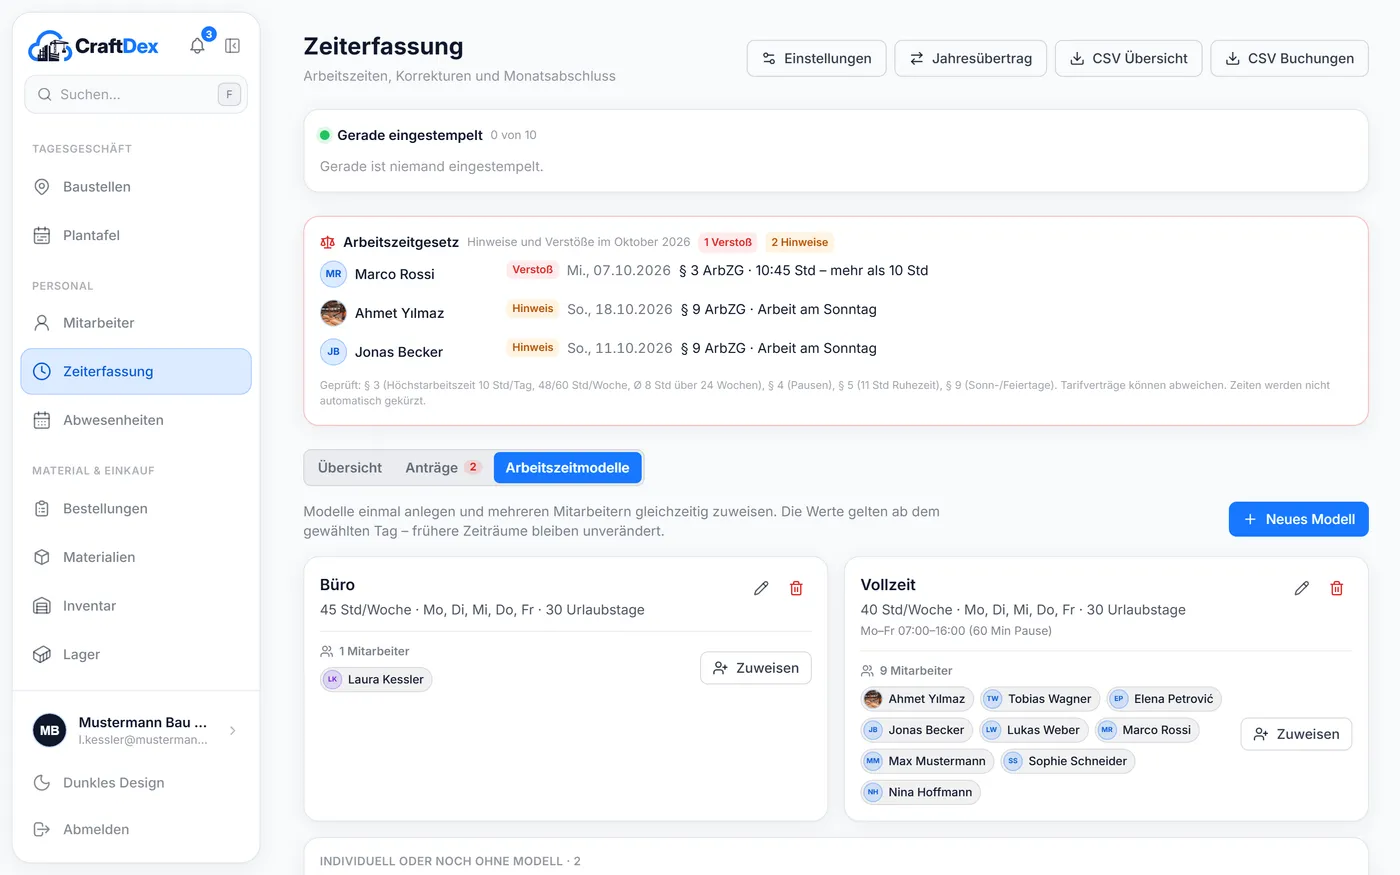The width and height of the screenshot is (1400, 875).
Task: Open Abwesenheiten in the sidebar
Action: (136, 420)
